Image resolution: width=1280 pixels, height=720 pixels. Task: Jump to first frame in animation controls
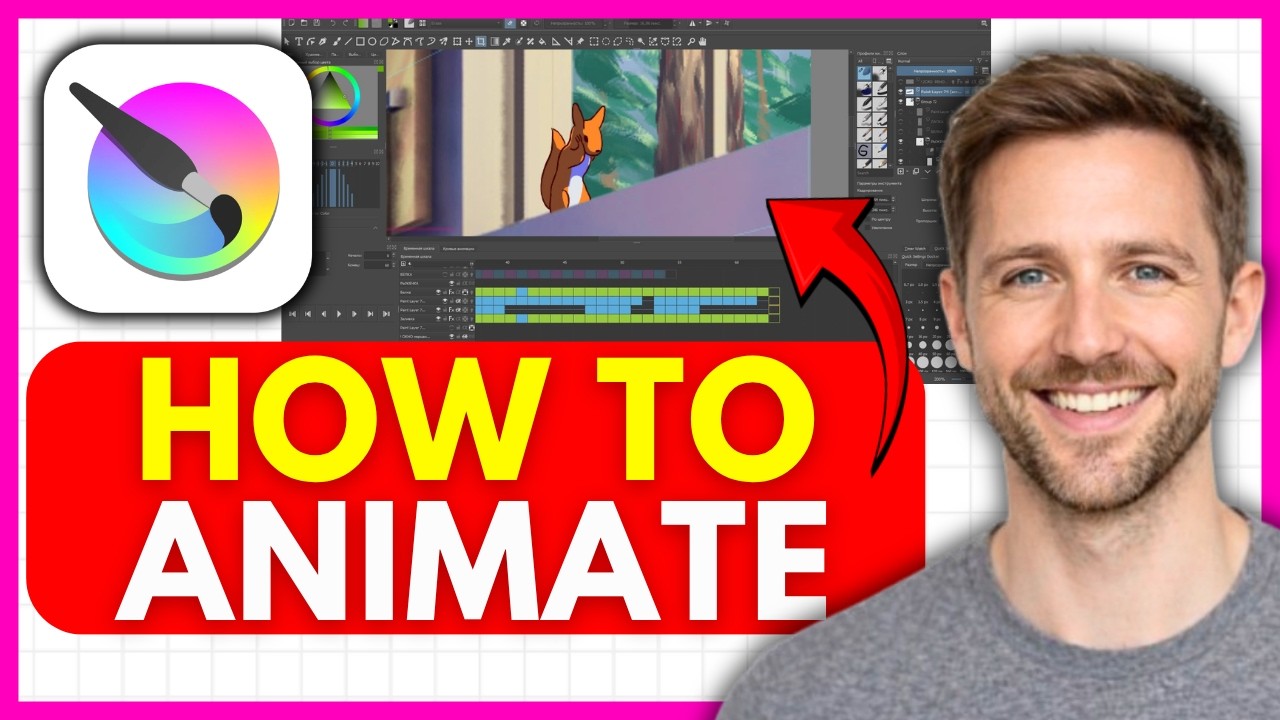[x=293, y=314]
